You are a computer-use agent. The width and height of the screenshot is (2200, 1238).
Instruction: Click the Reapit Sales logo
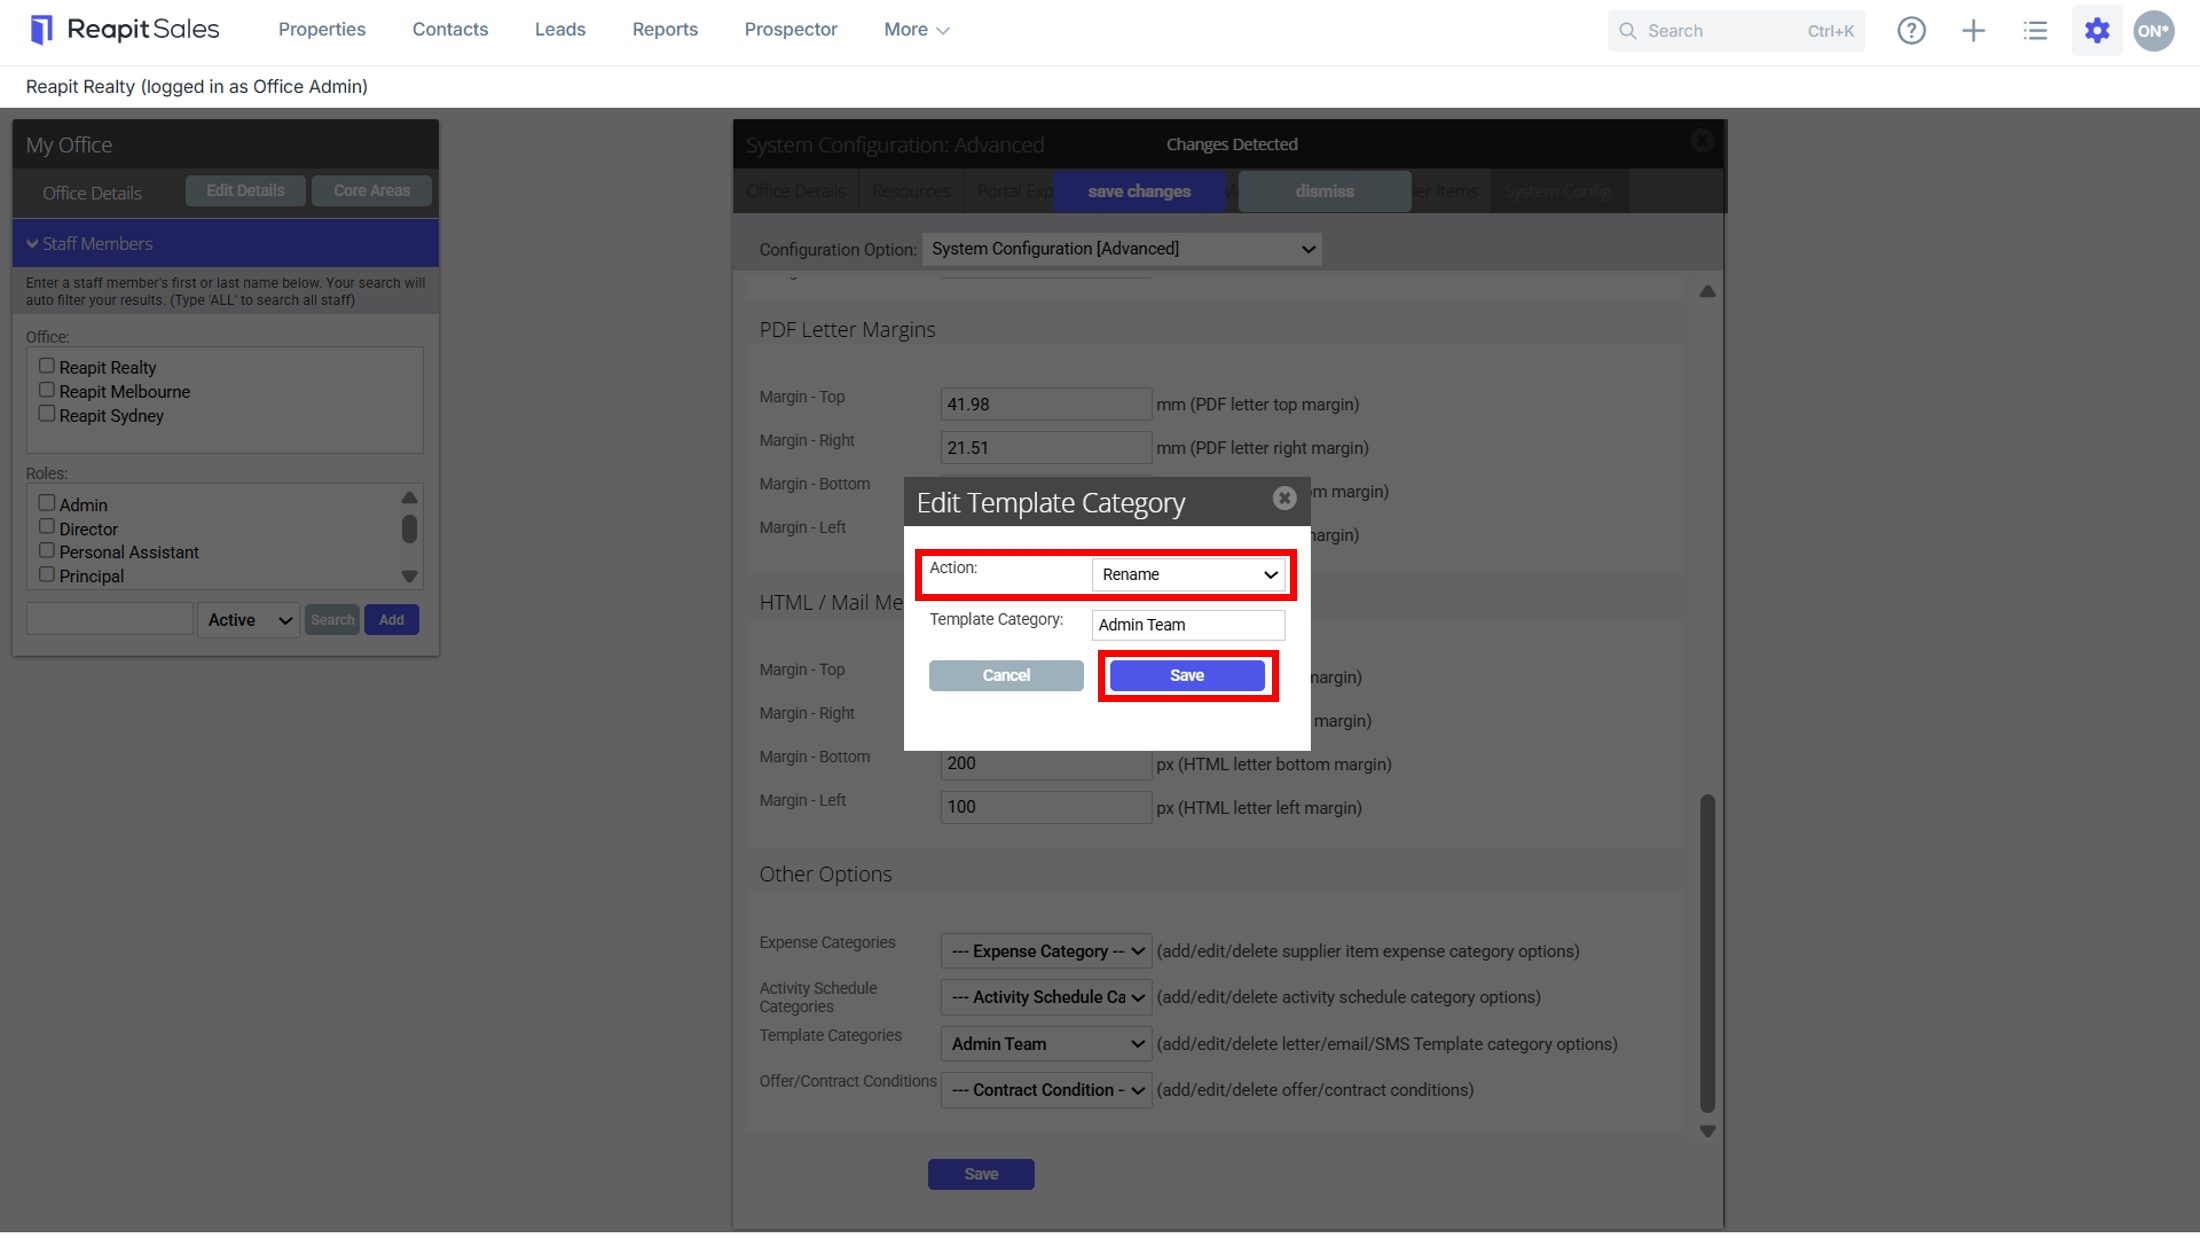[x=124, y=30]
